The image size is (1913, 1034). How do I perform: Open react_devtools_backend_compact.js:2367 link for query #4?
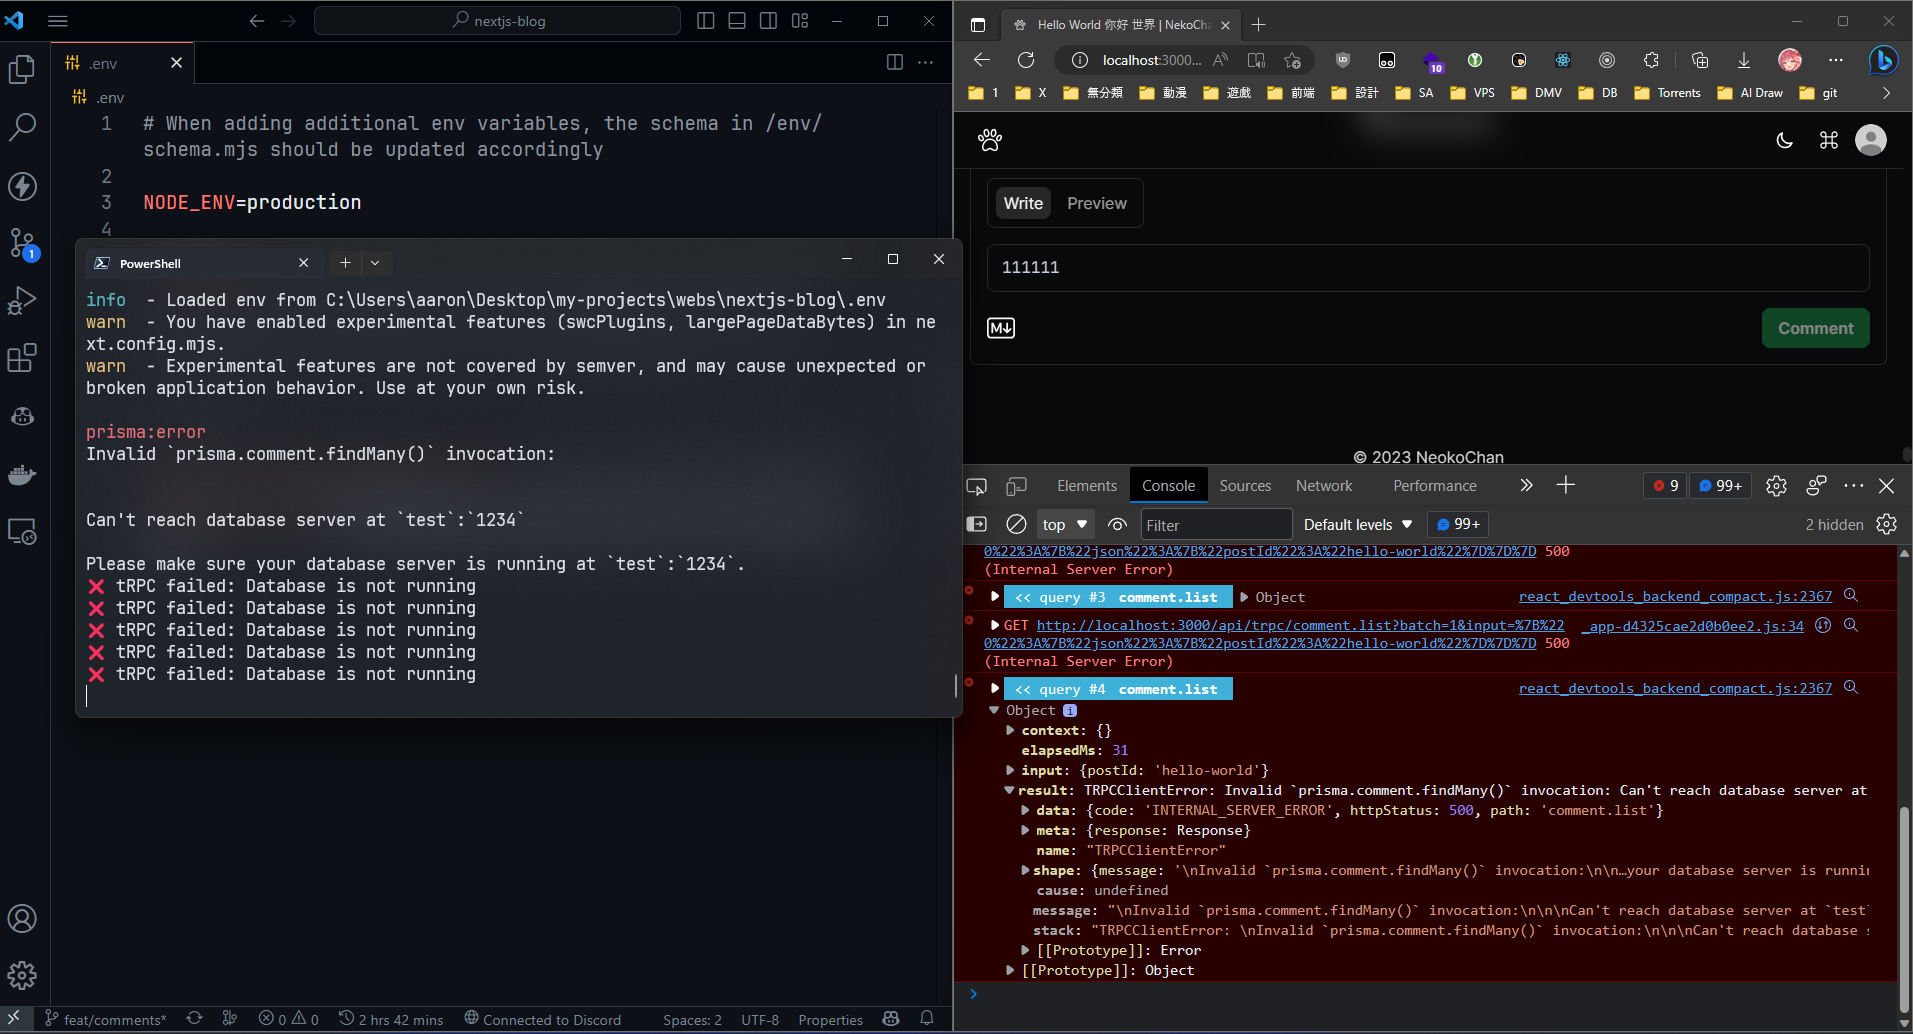(x=1675, y=688)
